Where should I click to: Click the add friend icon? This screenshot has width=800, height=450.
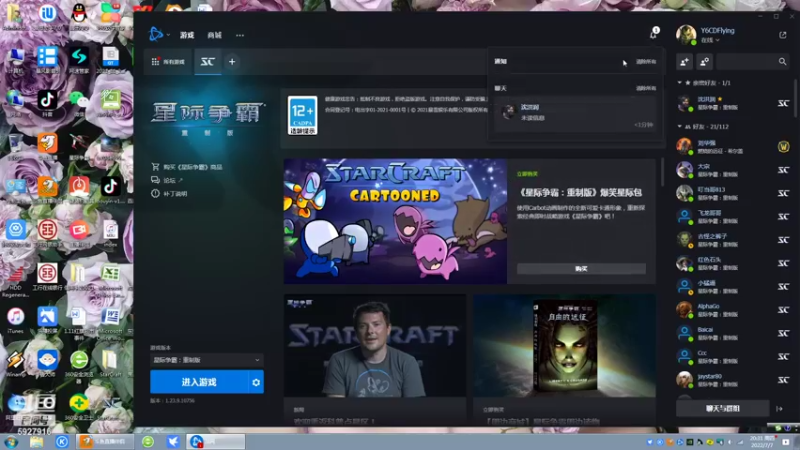pos(684,62)
